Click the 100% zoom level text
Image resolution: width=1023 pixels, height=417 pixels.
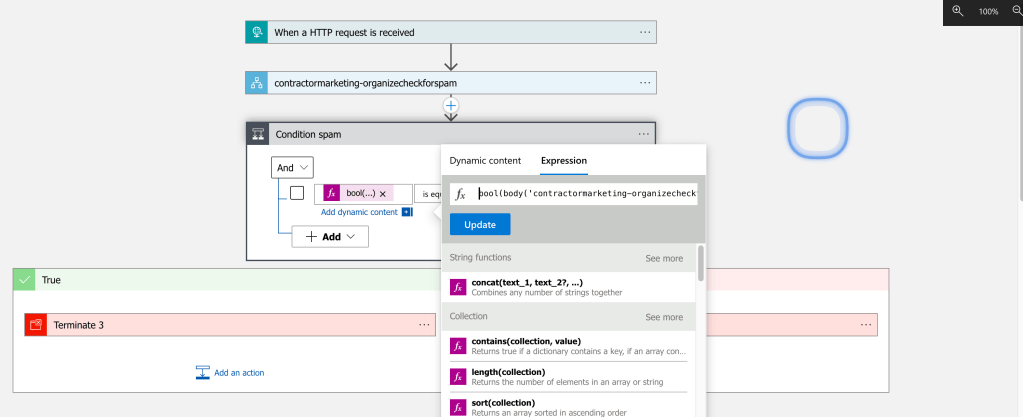coord(988,12)
